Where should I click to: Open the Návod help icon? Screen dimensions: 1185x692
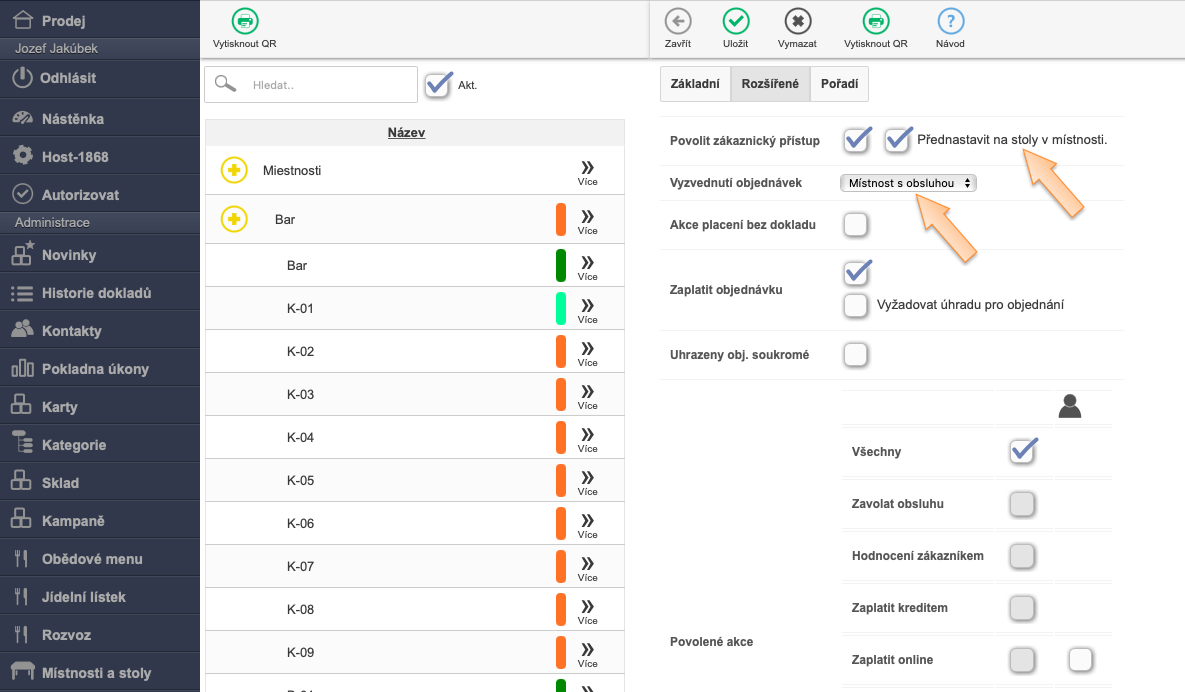click(x=950, y=21)
